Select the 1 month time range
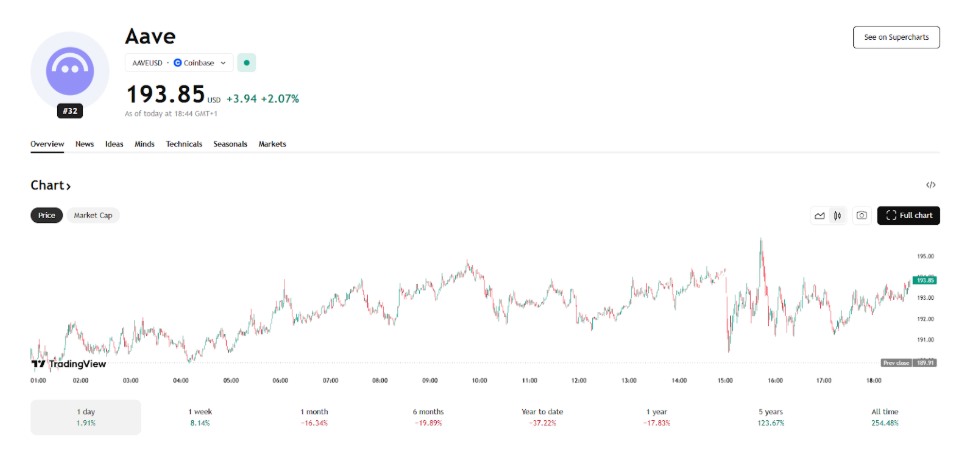This screenshot has width=963, height=466. coord(314,417)
